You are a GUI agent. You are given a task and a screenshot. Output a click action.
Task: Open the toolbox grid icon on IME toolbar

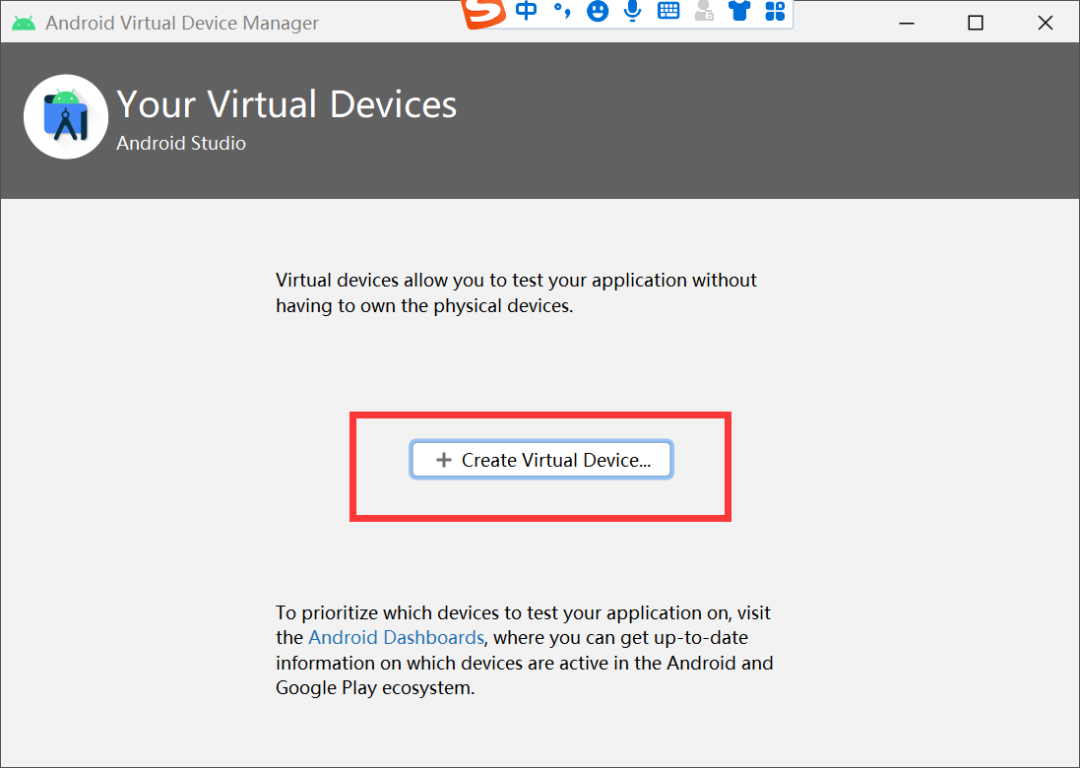pos(775,10)
